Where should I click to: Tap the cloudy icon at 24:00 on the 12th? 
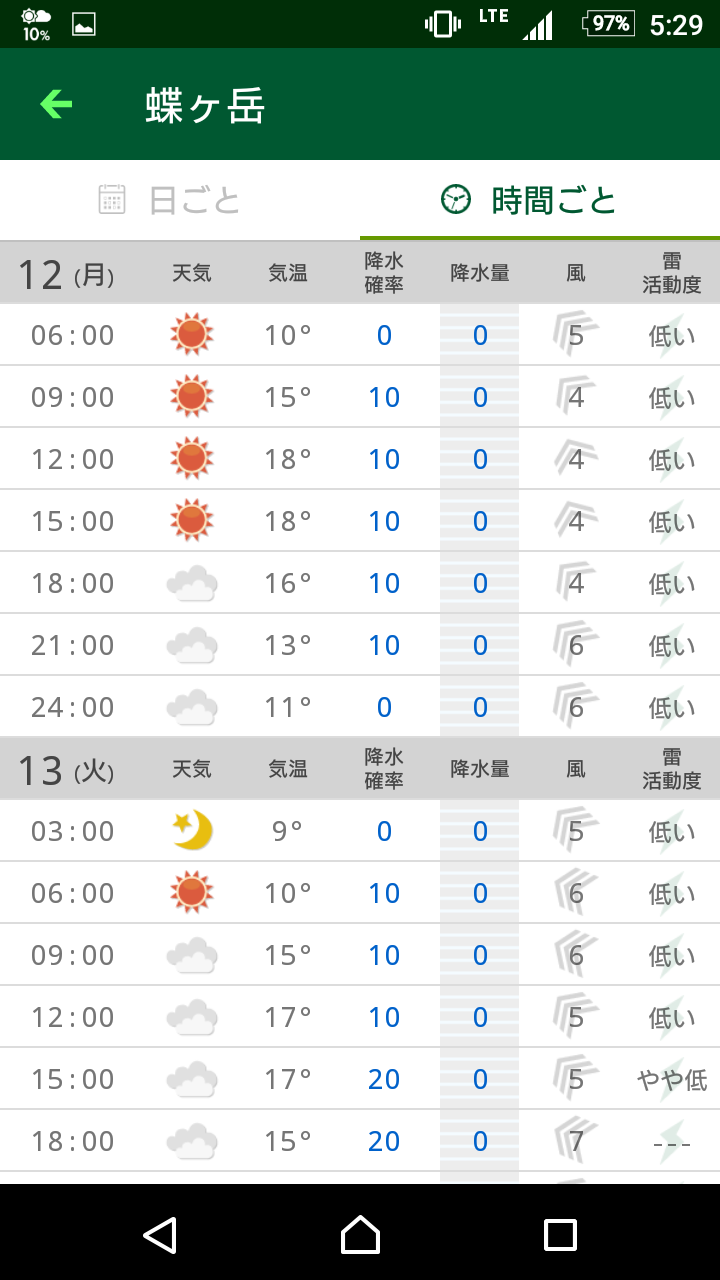(192, 707)
